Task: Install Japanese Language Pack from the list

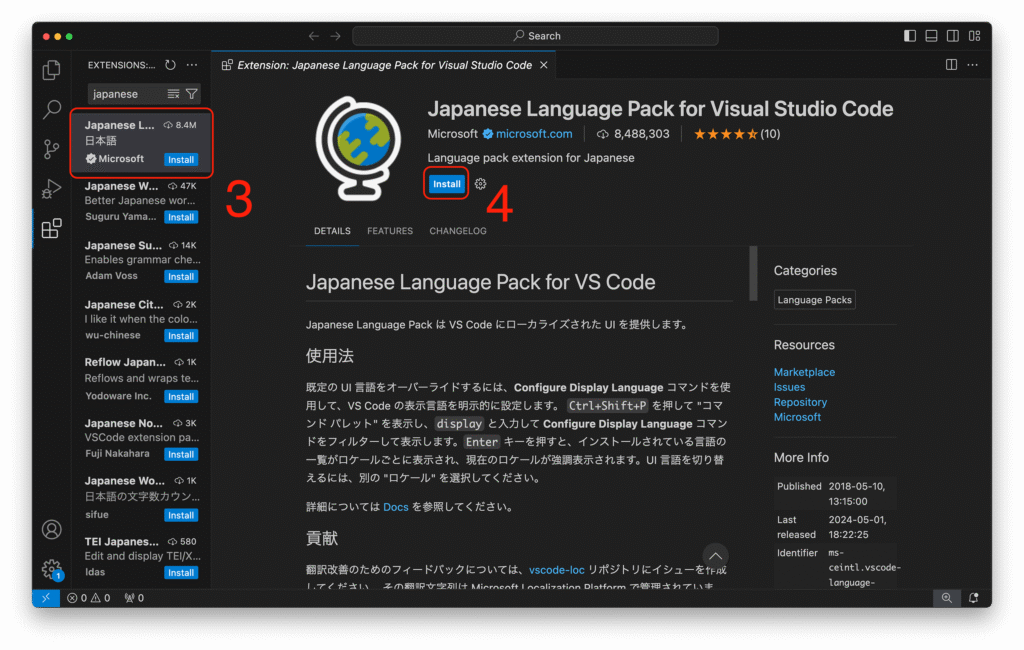Action: click(181, 159)
